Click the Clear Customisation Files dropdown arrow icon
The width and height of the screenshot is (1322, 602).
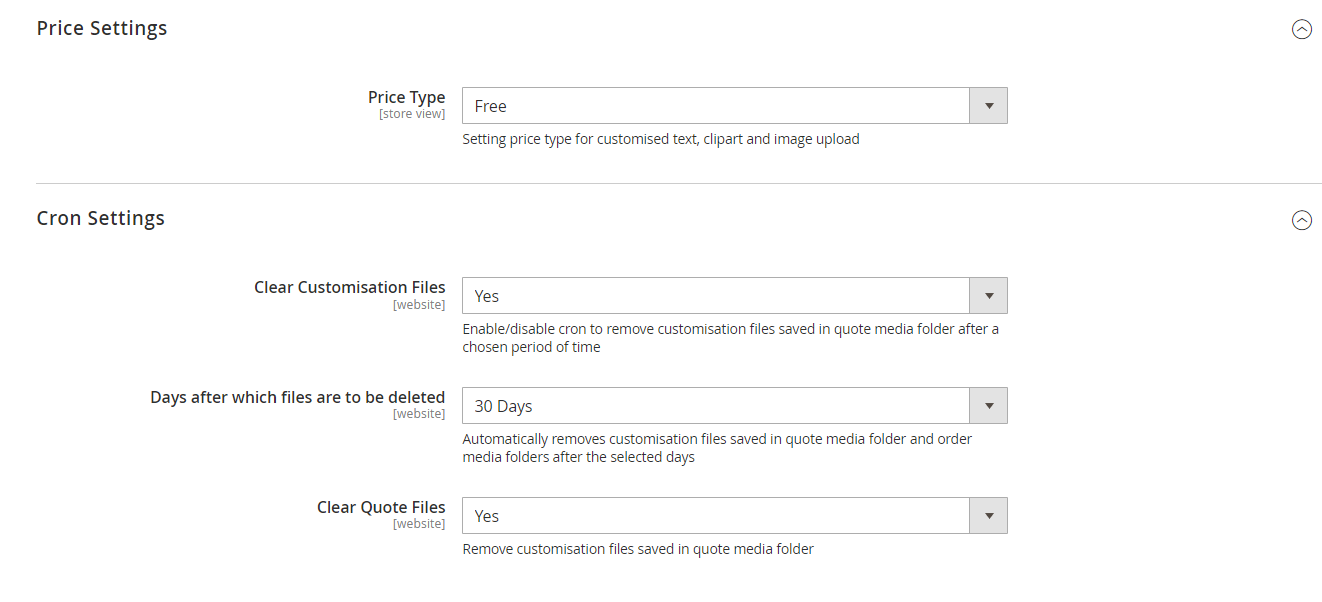tap(987, 295)
